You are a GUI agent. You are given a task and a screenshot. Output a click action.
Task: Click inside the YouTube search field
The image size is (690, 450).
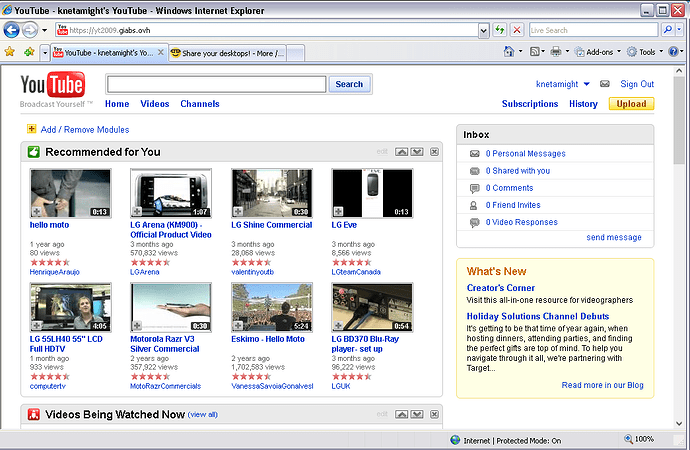coord(217,84)
